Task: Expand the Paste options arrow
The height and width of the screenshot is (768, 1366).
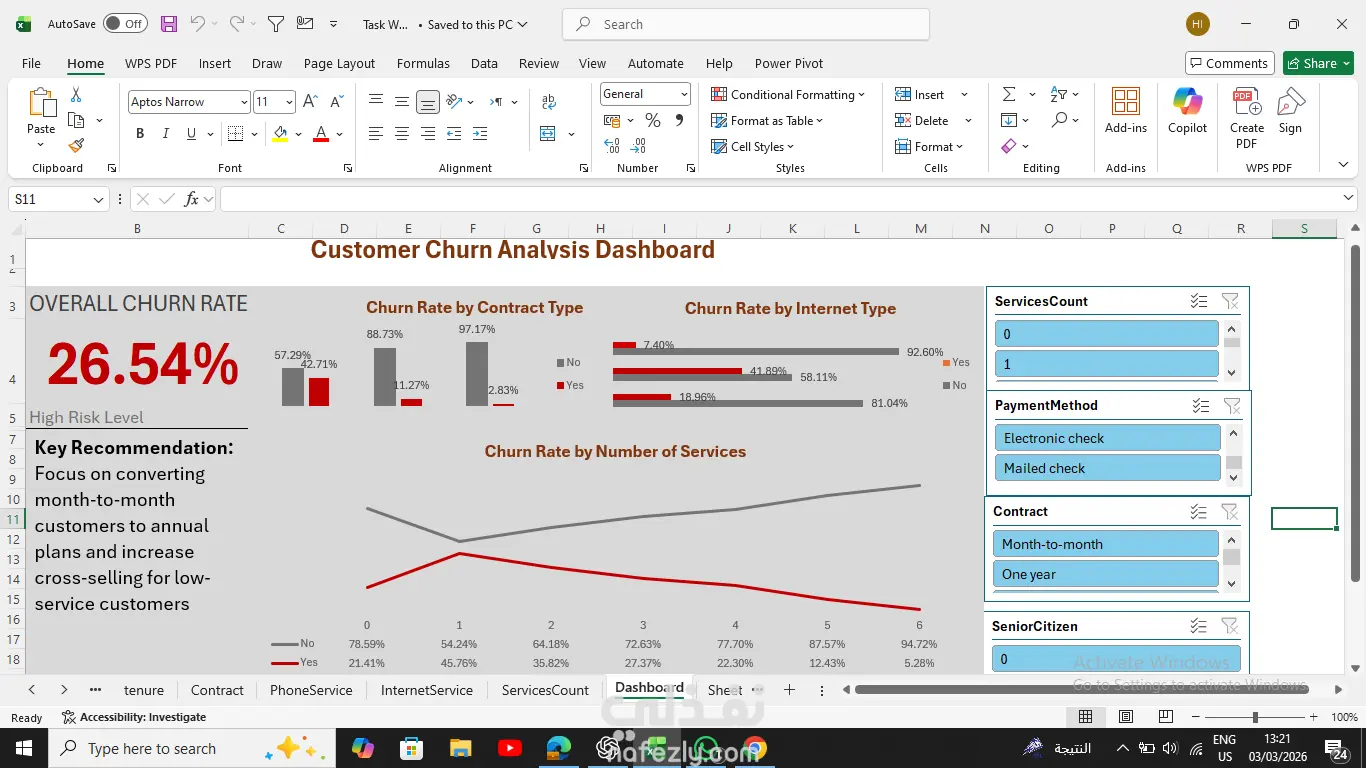Action: click(x=41, y=145)
